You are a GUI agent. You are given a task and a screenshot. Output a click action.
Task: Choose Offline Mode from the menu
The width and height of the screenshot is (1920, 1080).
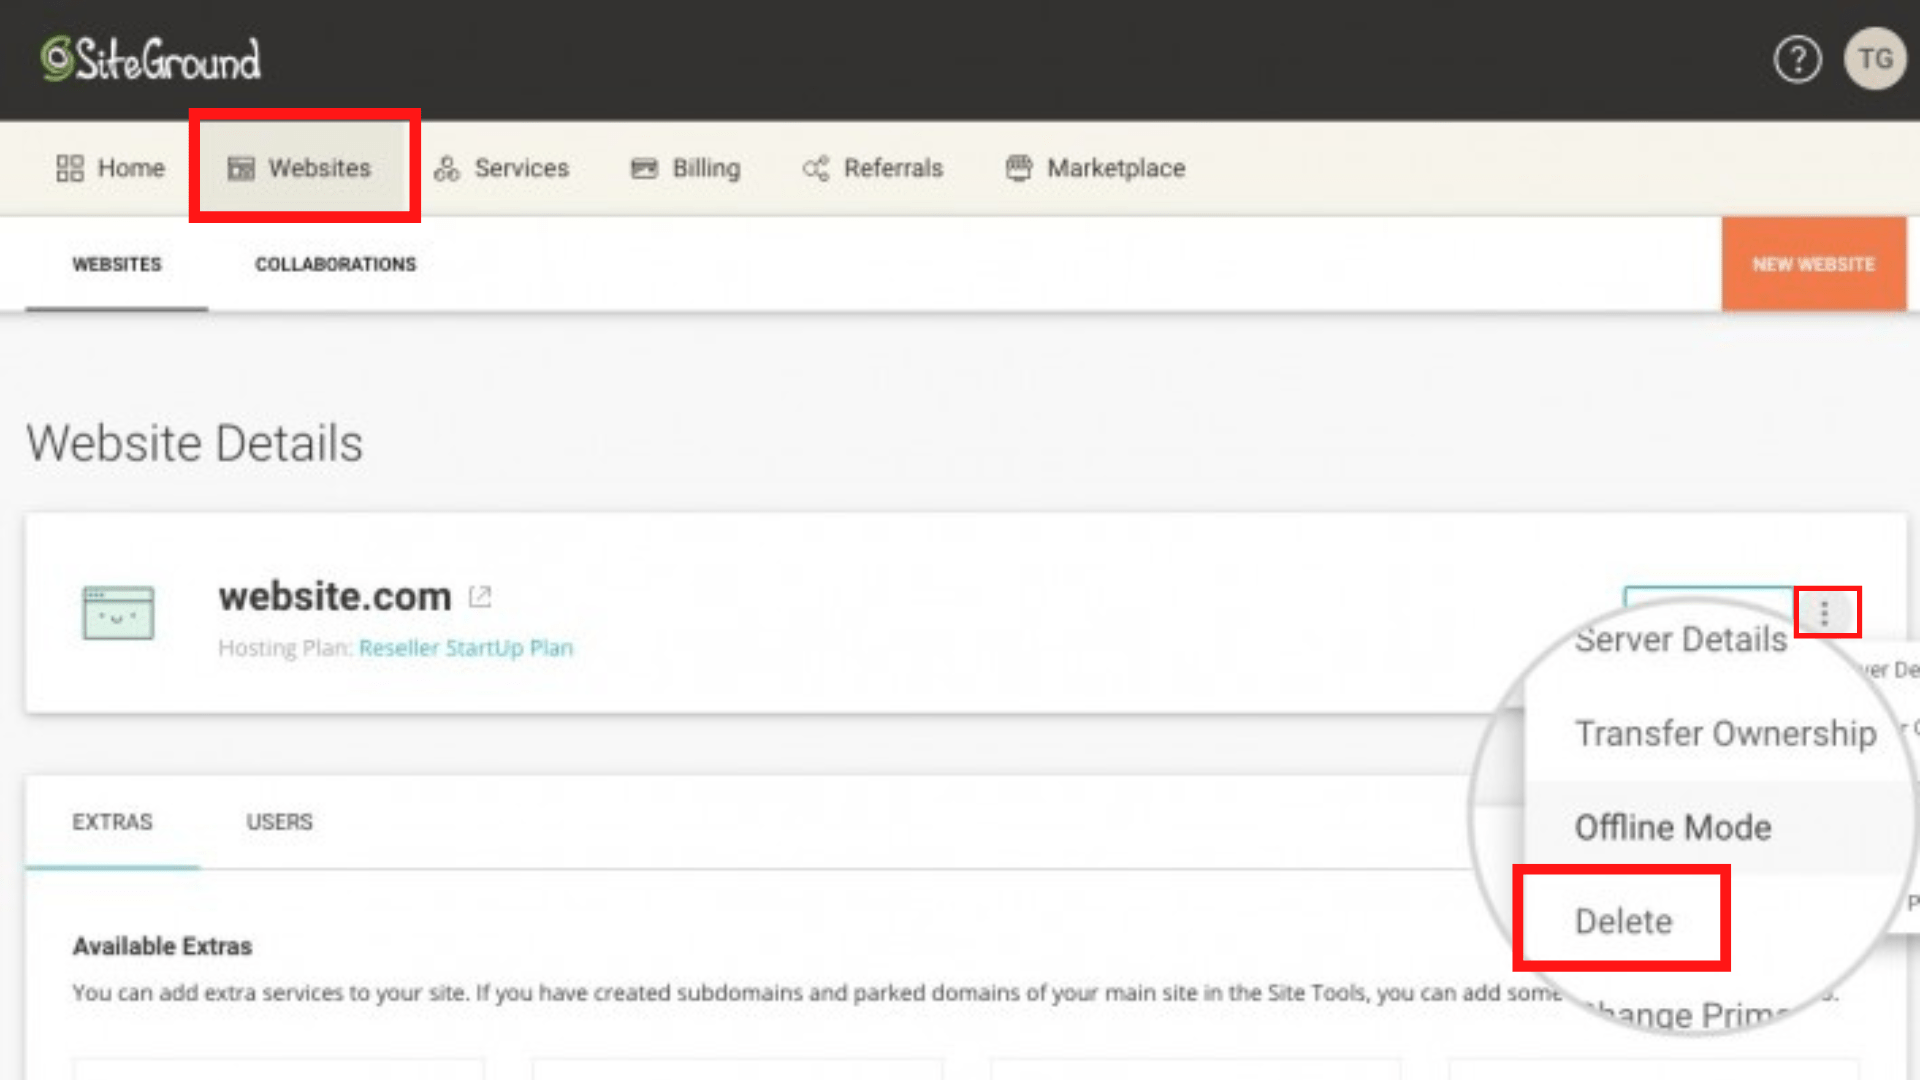[1673, 827]
